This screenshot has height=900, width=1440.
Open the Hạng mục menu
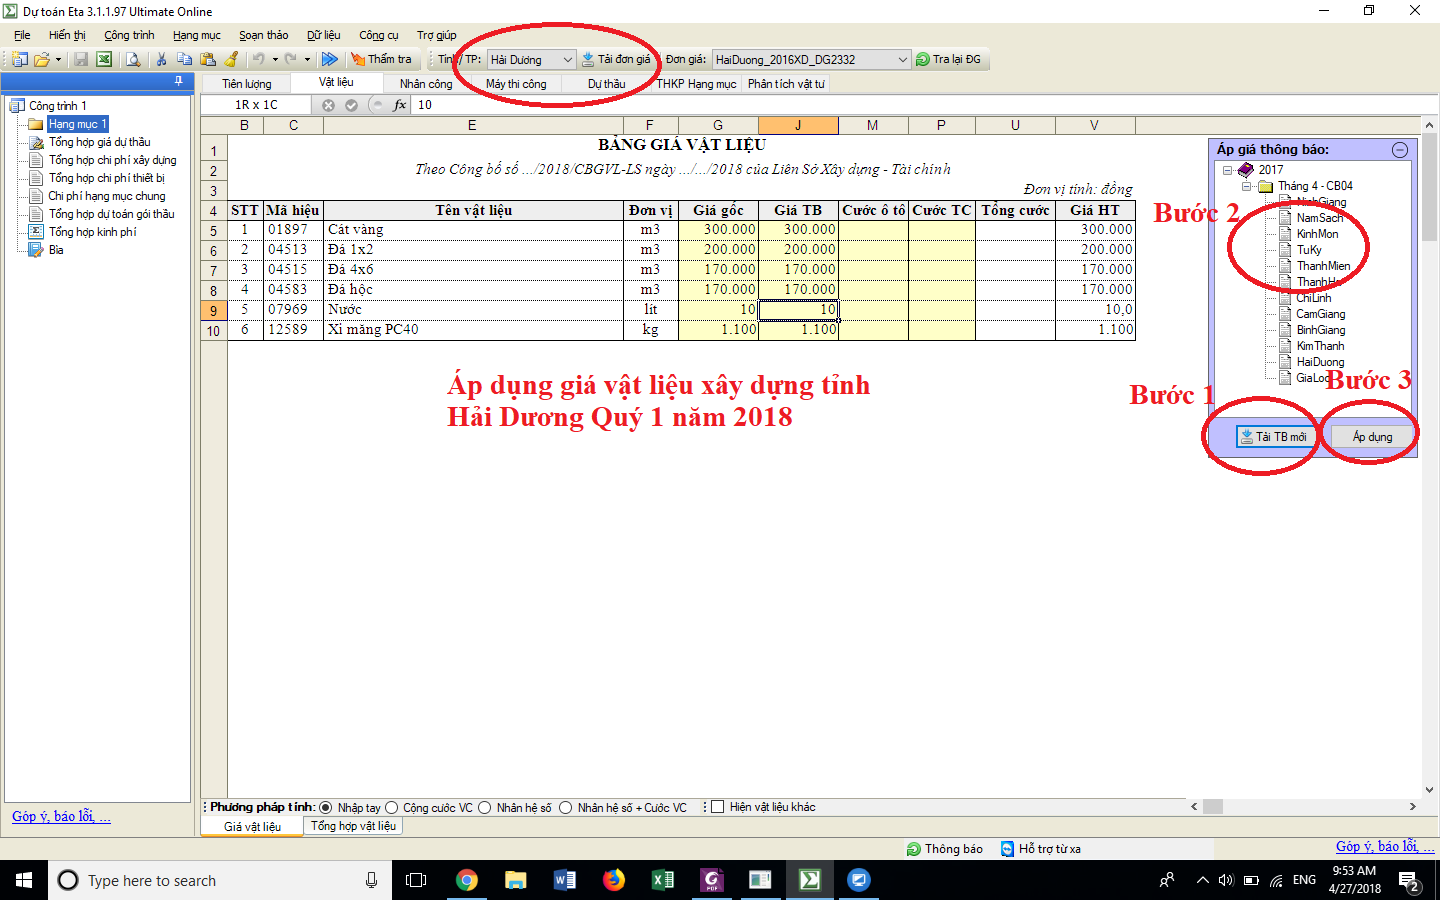click(196, 35)
